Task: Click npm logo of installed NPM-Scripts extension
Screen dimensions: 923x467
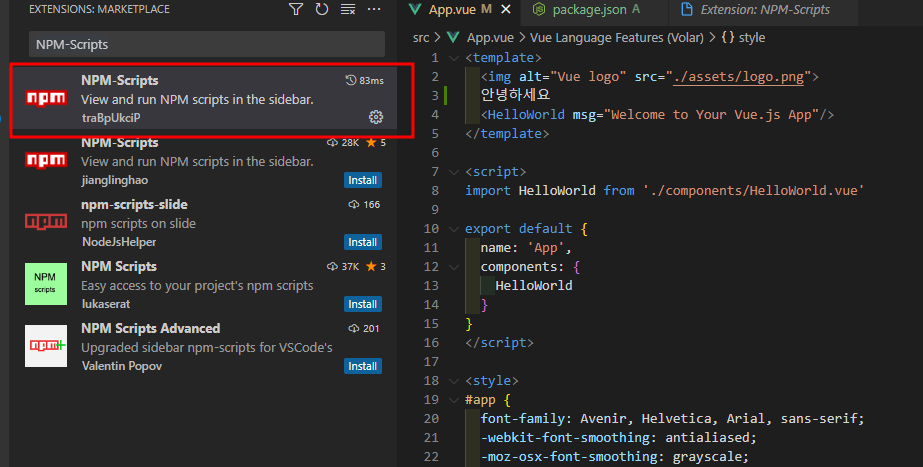Action: point(46,98)
